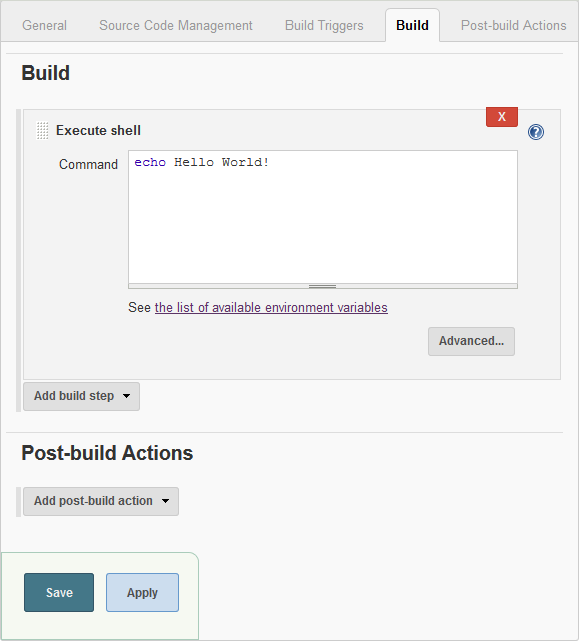
Task: Focus the Command text area
Action: [323, 217]
